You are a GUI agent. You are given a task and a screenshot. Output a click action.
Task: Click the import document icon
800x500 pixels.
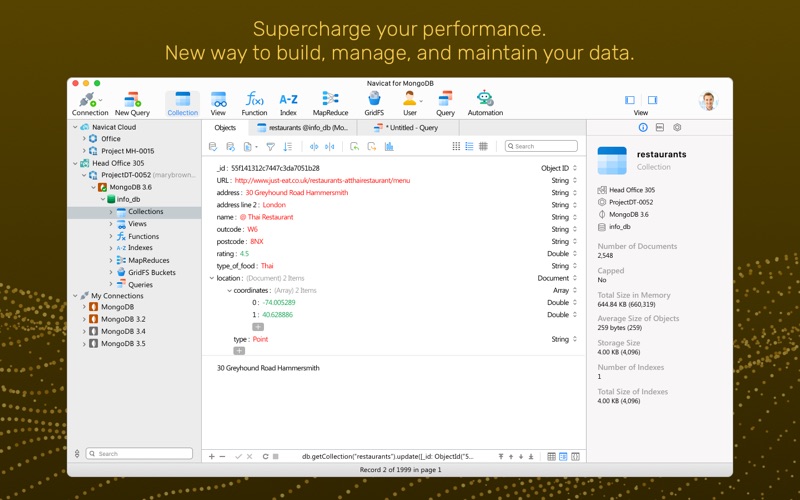click(x=355, y=146)
